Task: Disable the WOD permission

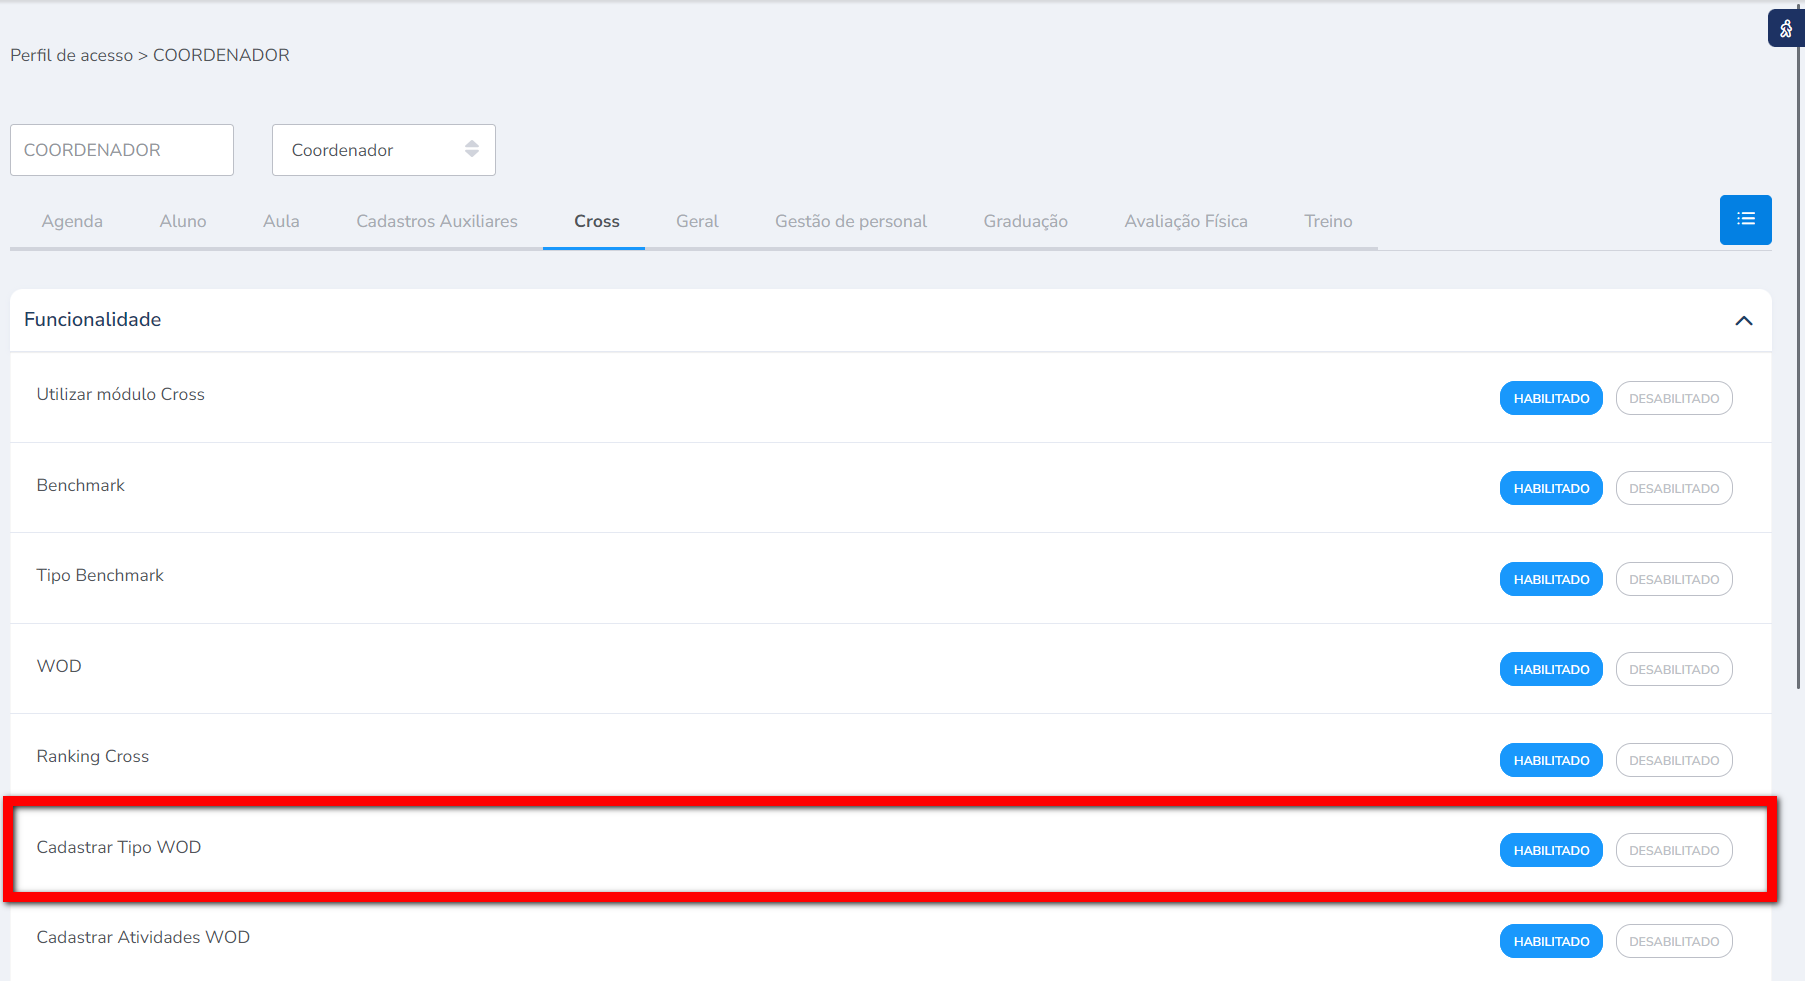Action: (1673, 669)
